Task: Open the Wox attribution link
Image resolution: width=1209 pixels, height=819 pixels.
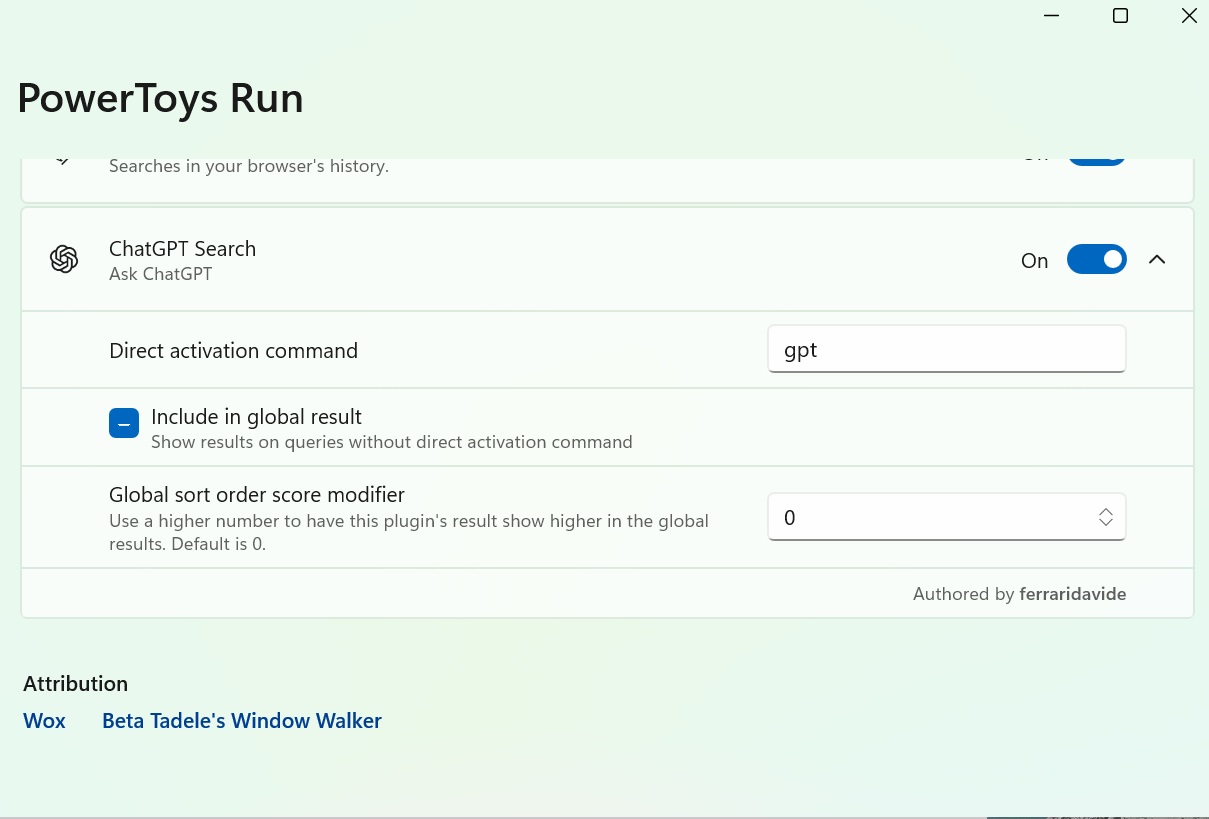Action: 44,721
